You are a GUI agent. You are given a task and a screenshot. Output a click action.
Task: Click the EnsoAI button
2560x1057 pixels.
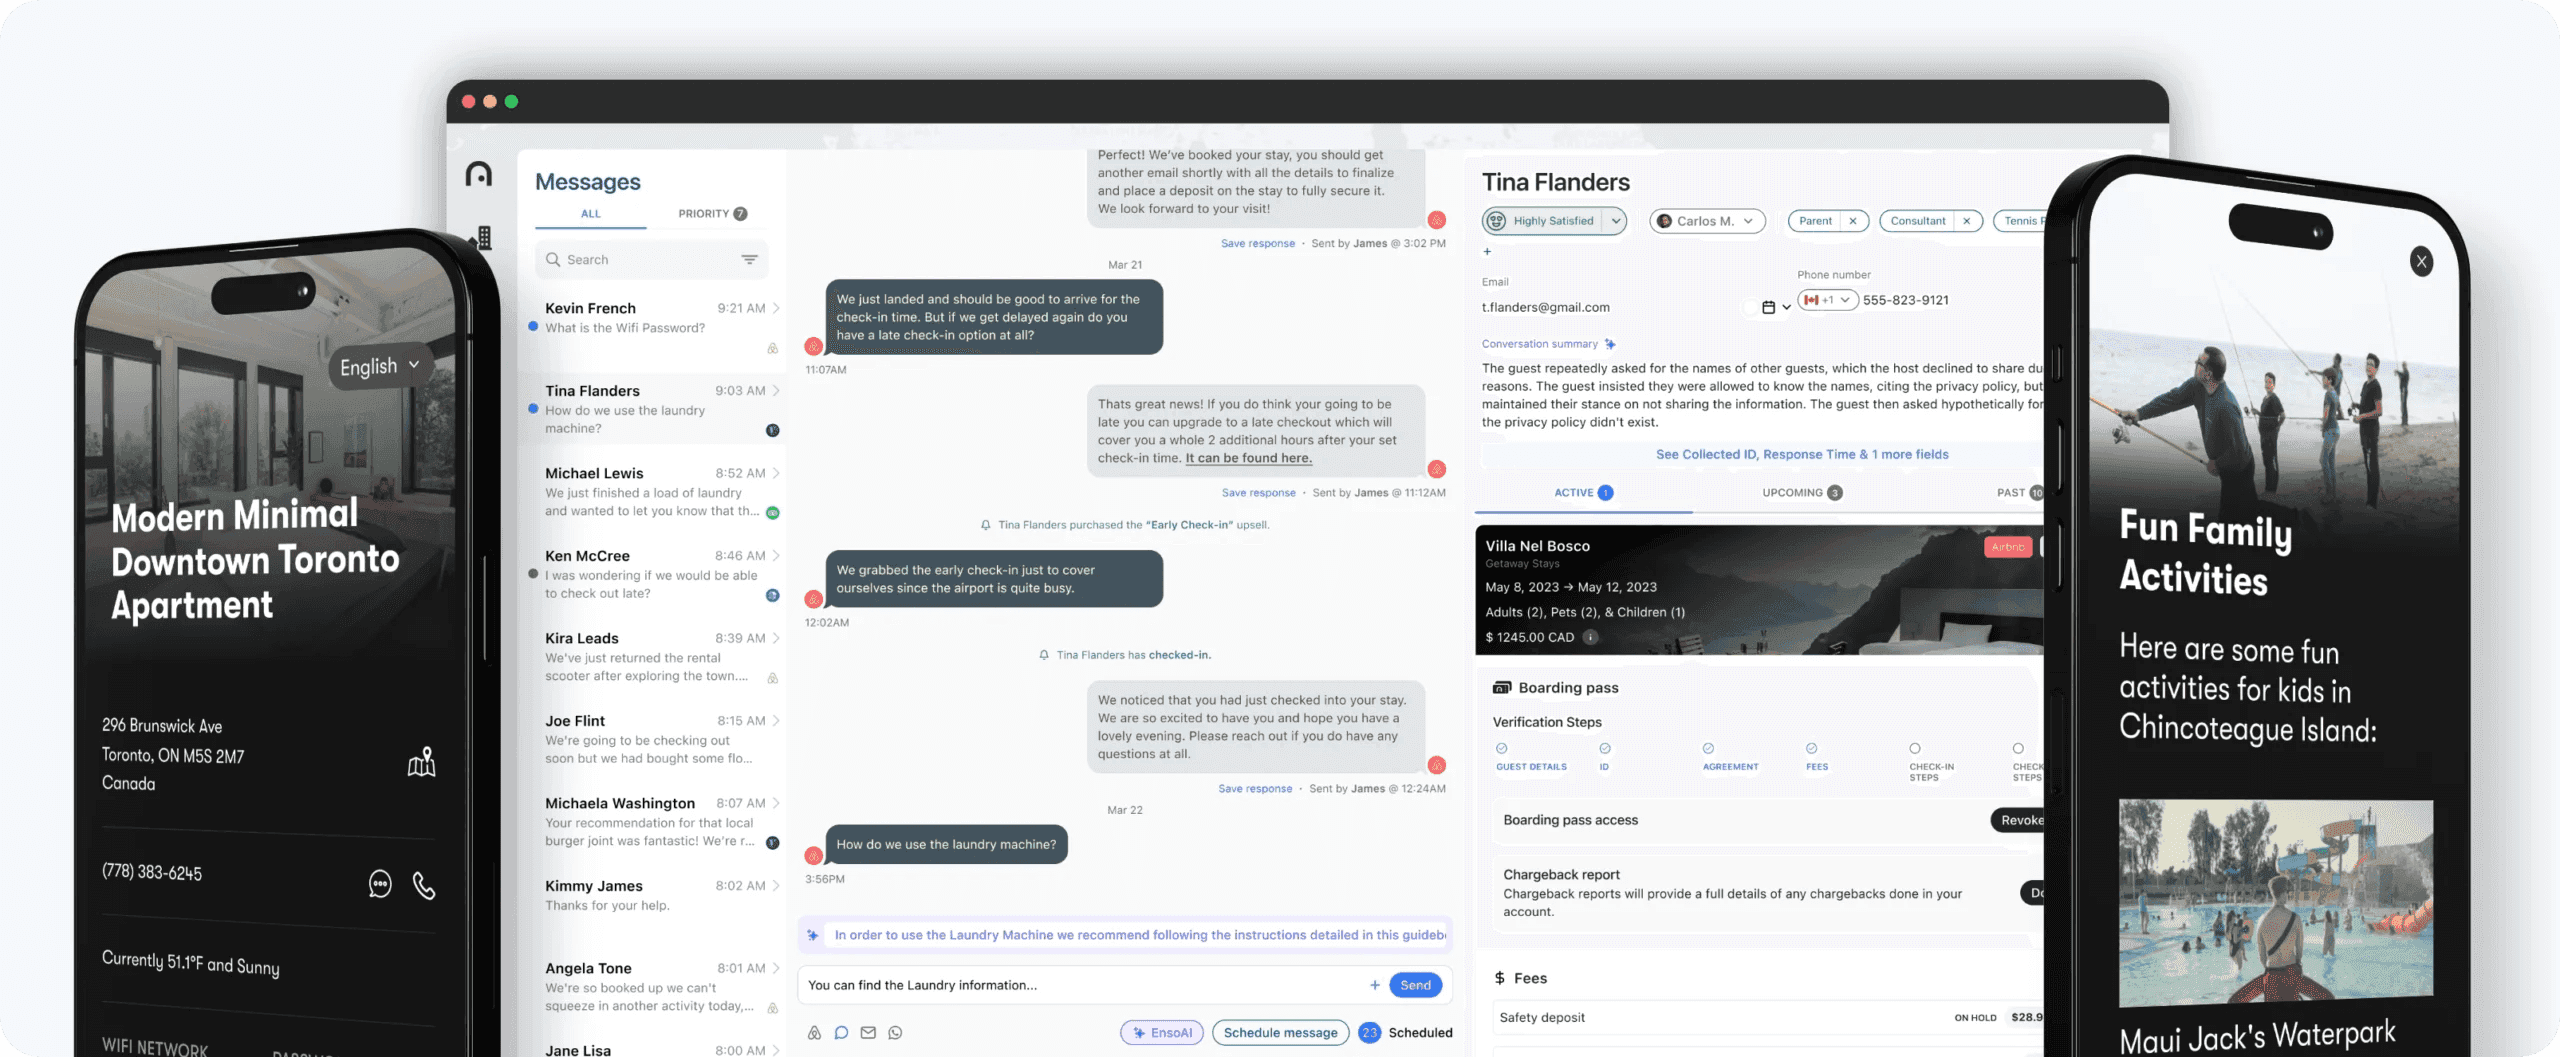click(x=1162, y=1033)
